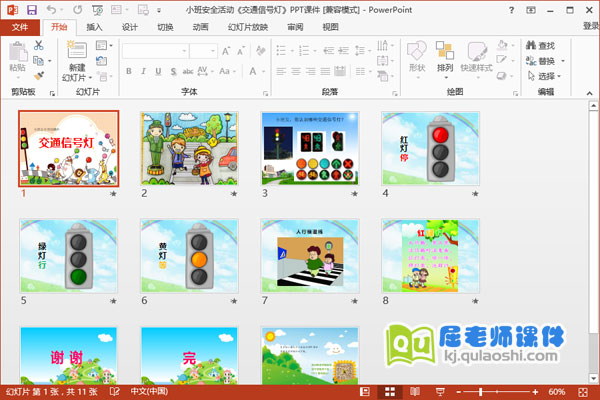This screenshot has height=400, width=600.
Task: Toggle Underline formatting button
Action: click(158, 71)
